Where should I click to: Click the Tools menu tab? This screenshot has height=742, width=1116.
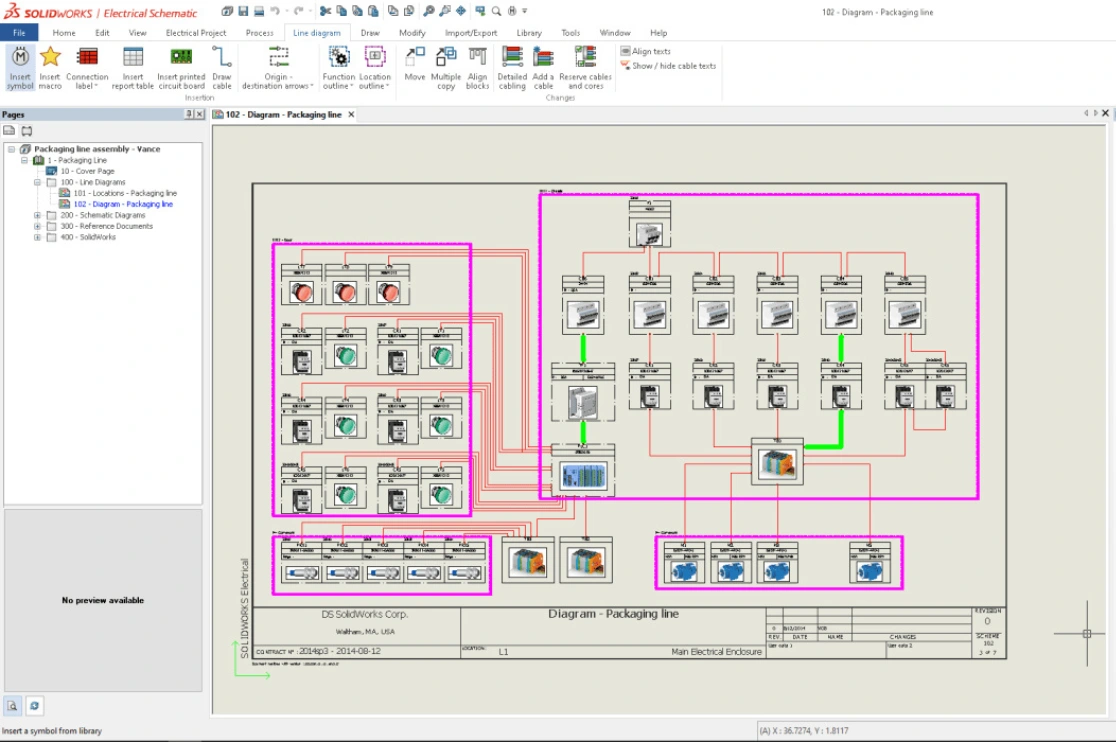570,33
